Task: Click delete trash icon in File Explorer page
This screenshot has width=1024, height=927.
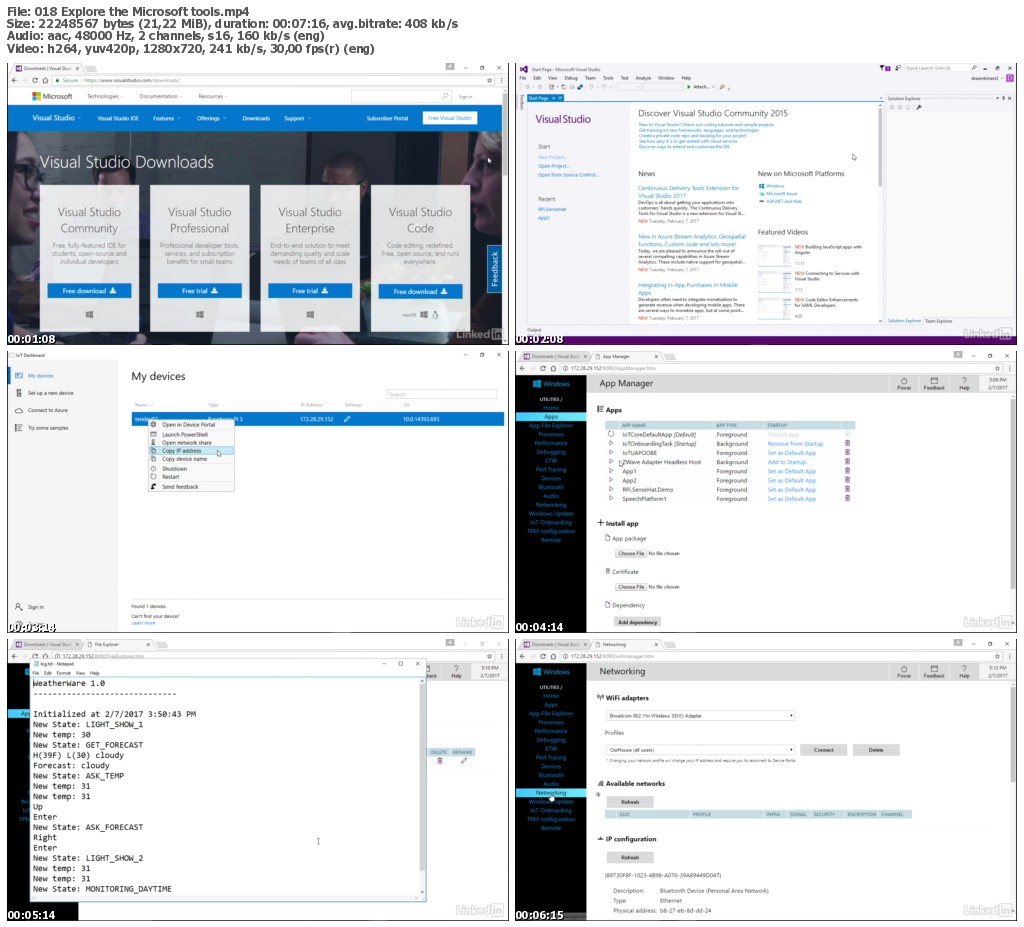Action: point(440,760)
